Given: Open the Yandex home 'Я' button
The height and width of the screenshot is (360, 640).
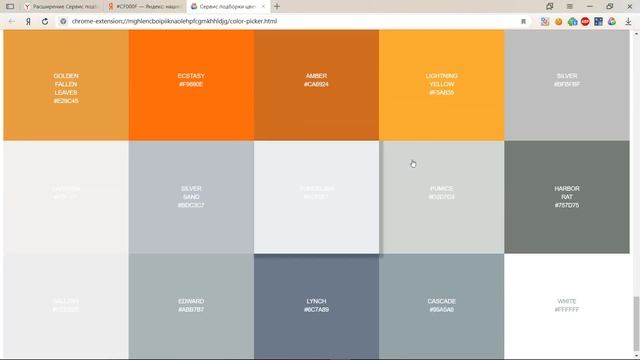Looking at the screenshot, I should click(28, 21).
